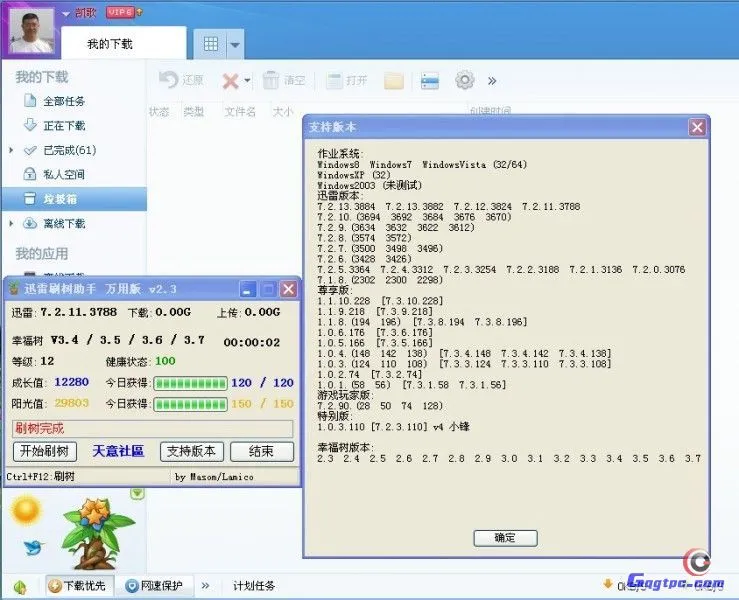Screen dimensions: 739x600
Task: Click the folder icon in the toolbar
Action: tap(394, 81)
